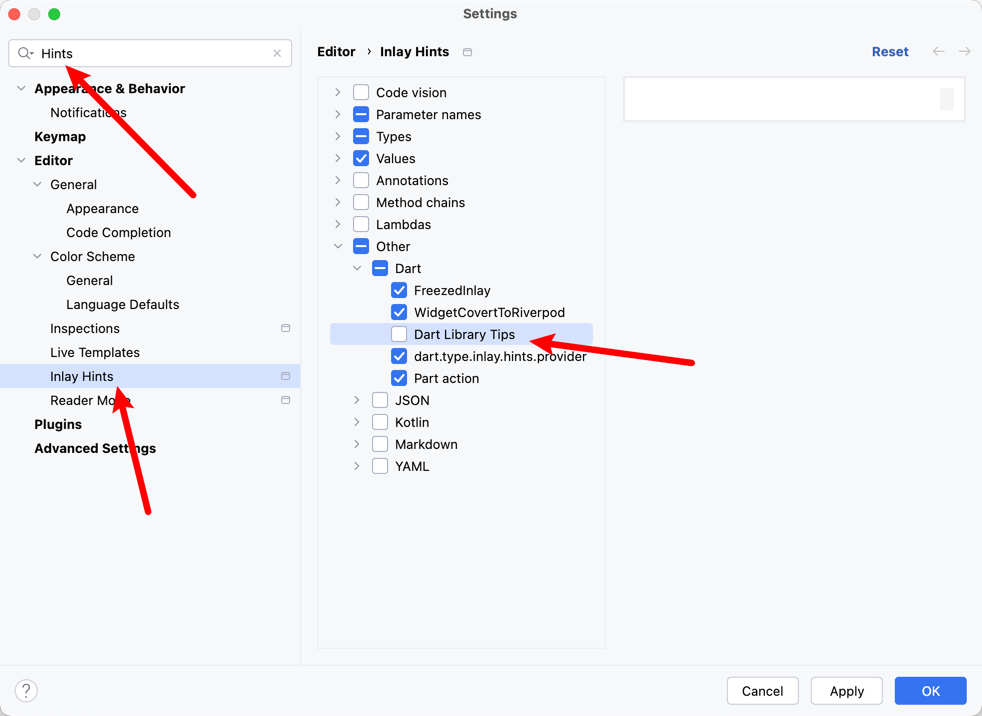Viewport: 982px width, 716px height.
Task: Click the search magnifier icon
Action: [x=25, y=53]
